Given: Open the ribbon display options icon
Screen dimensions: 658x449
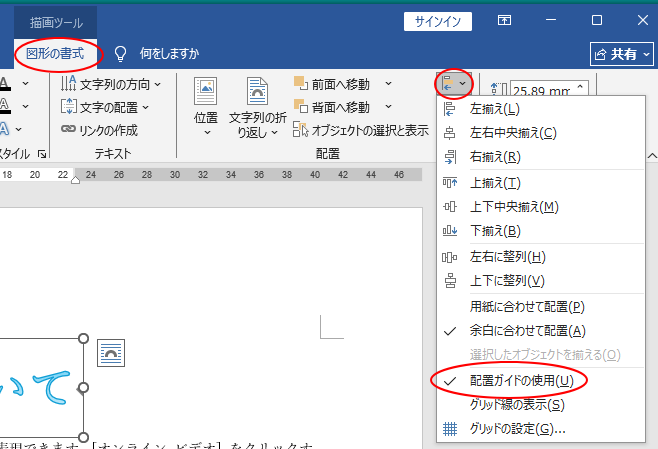Looking at the screenshot, I should (x=504, y=20).
